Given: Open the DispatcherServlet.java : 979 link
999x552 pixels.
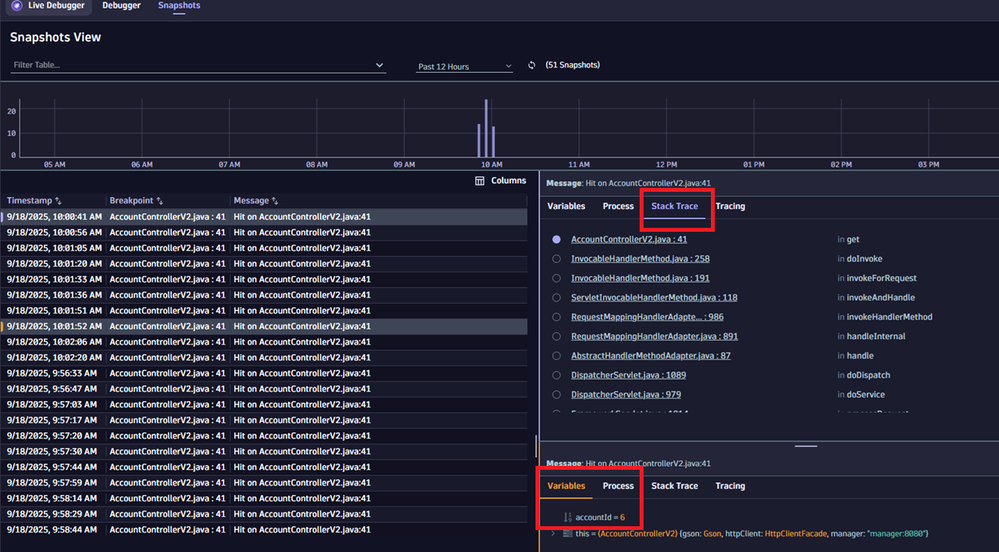Looking at the screenshot, I should [x=626, y=395].
